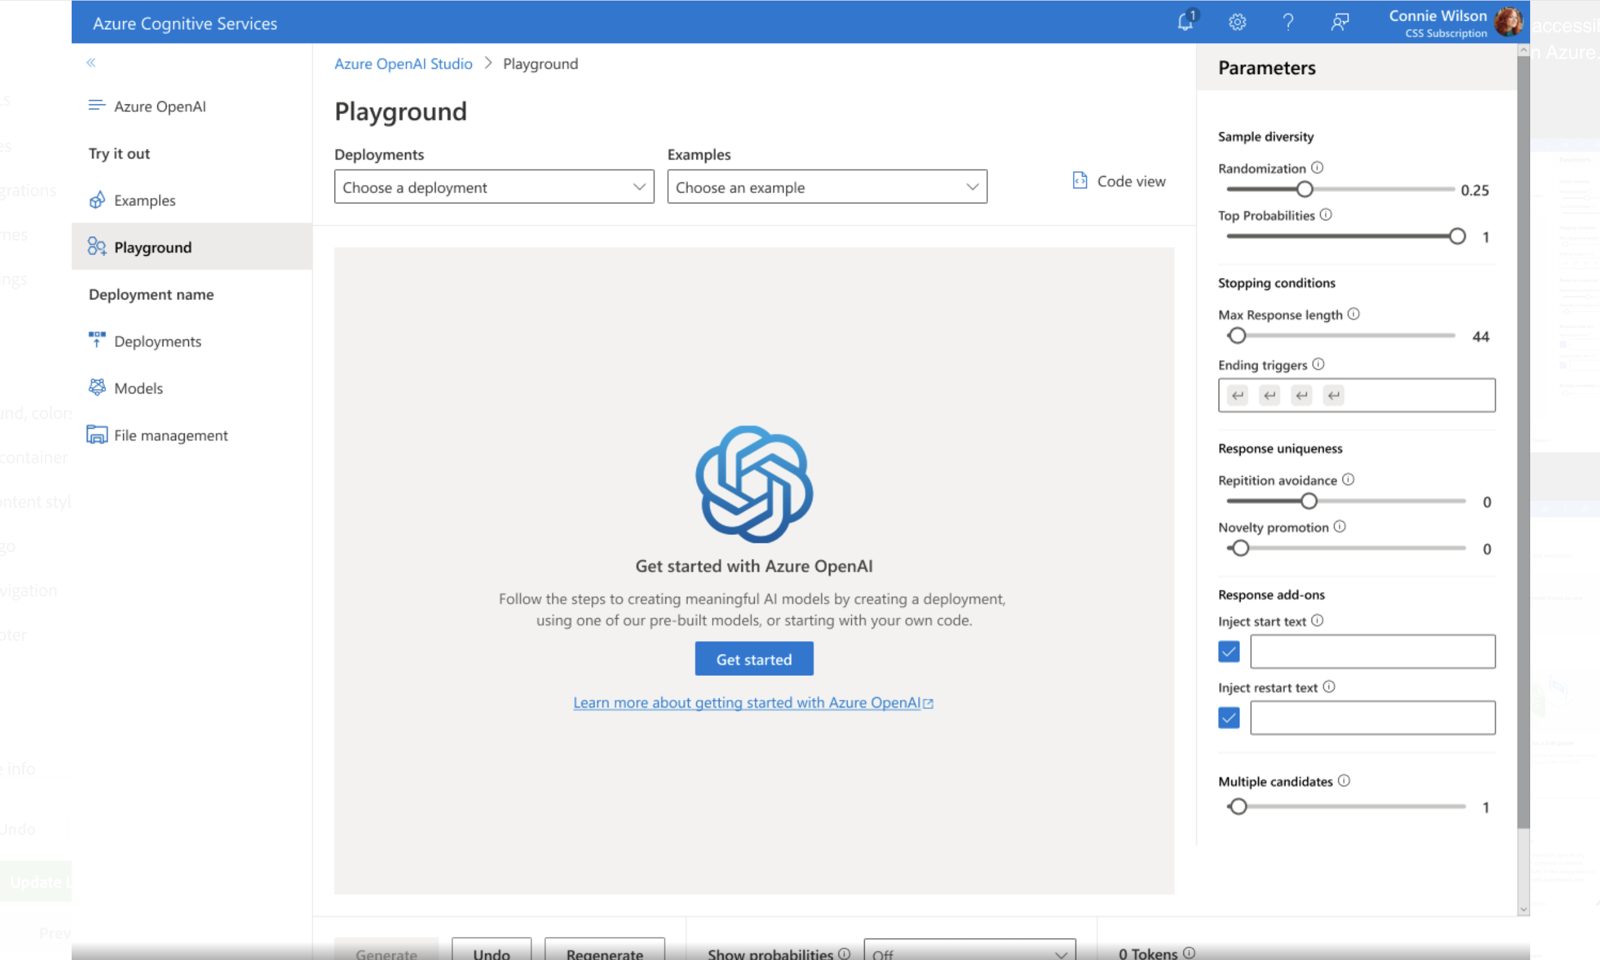Click the Randomization slider handle
1600x960 pixels.
[1305, 189]
